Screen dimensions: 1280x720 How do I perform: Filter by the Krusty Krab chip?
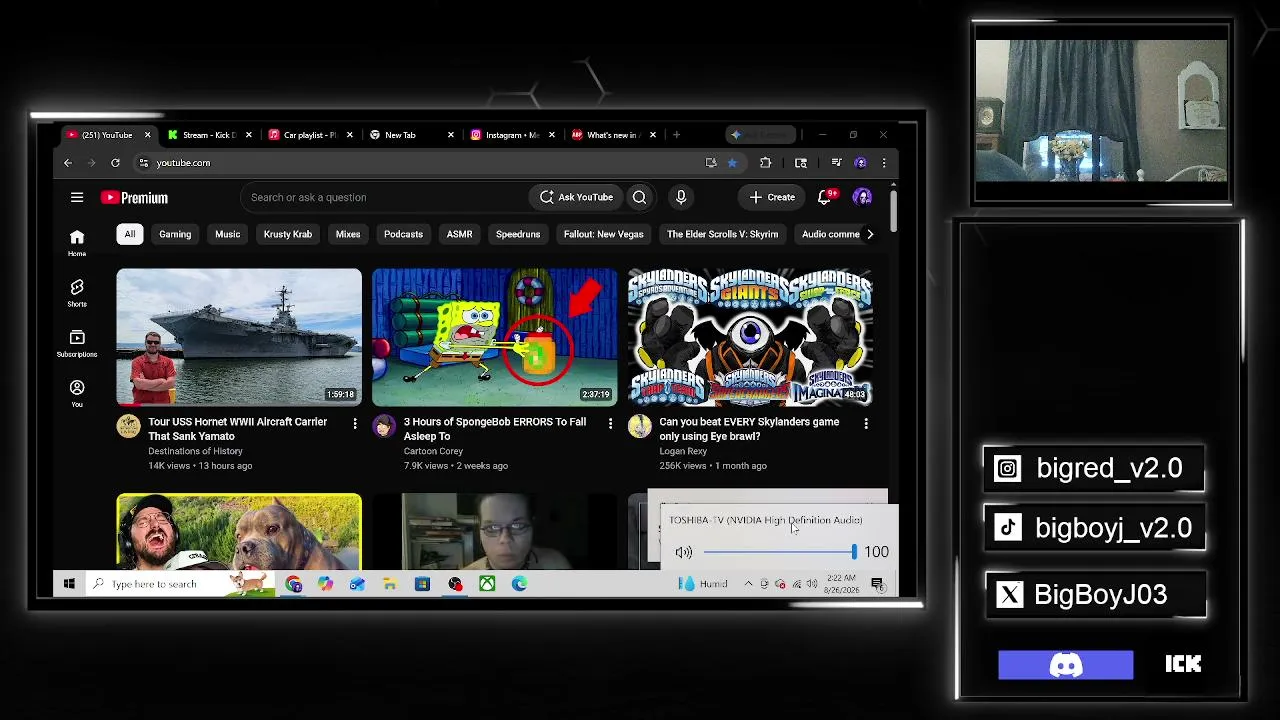(x=288, y=234)
